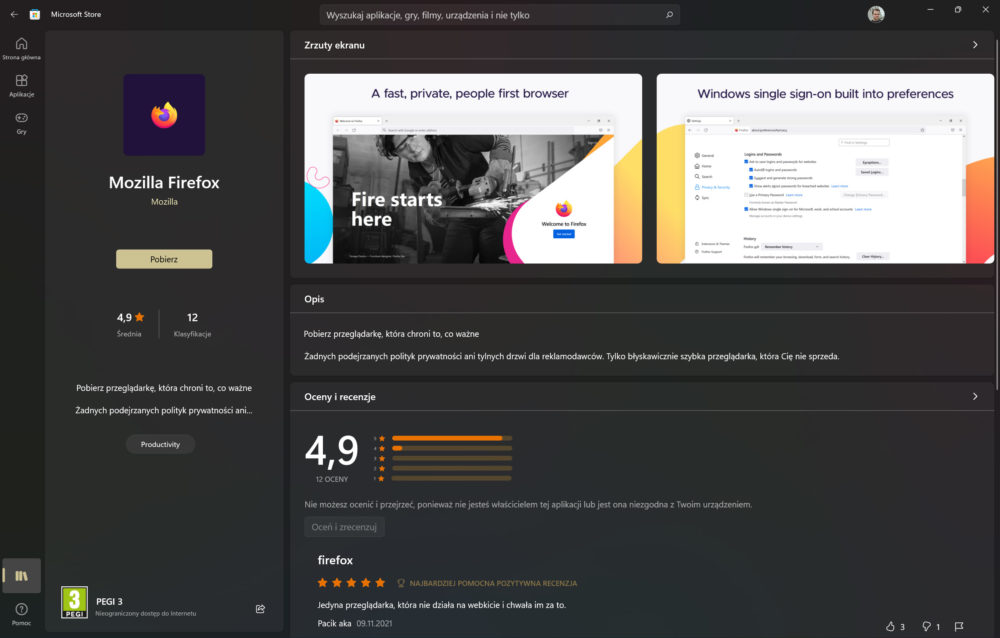Click reviewer name Pacik aka
This screenshot has width=1000, height=638.
334,623
